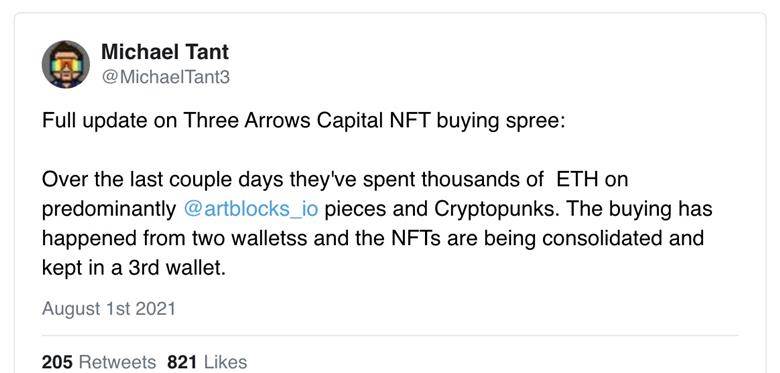Screen dimensions: 780x373
Task: Open Michael Tant's profile avatar
Action: pyautogui.click(x=66, y=65)
